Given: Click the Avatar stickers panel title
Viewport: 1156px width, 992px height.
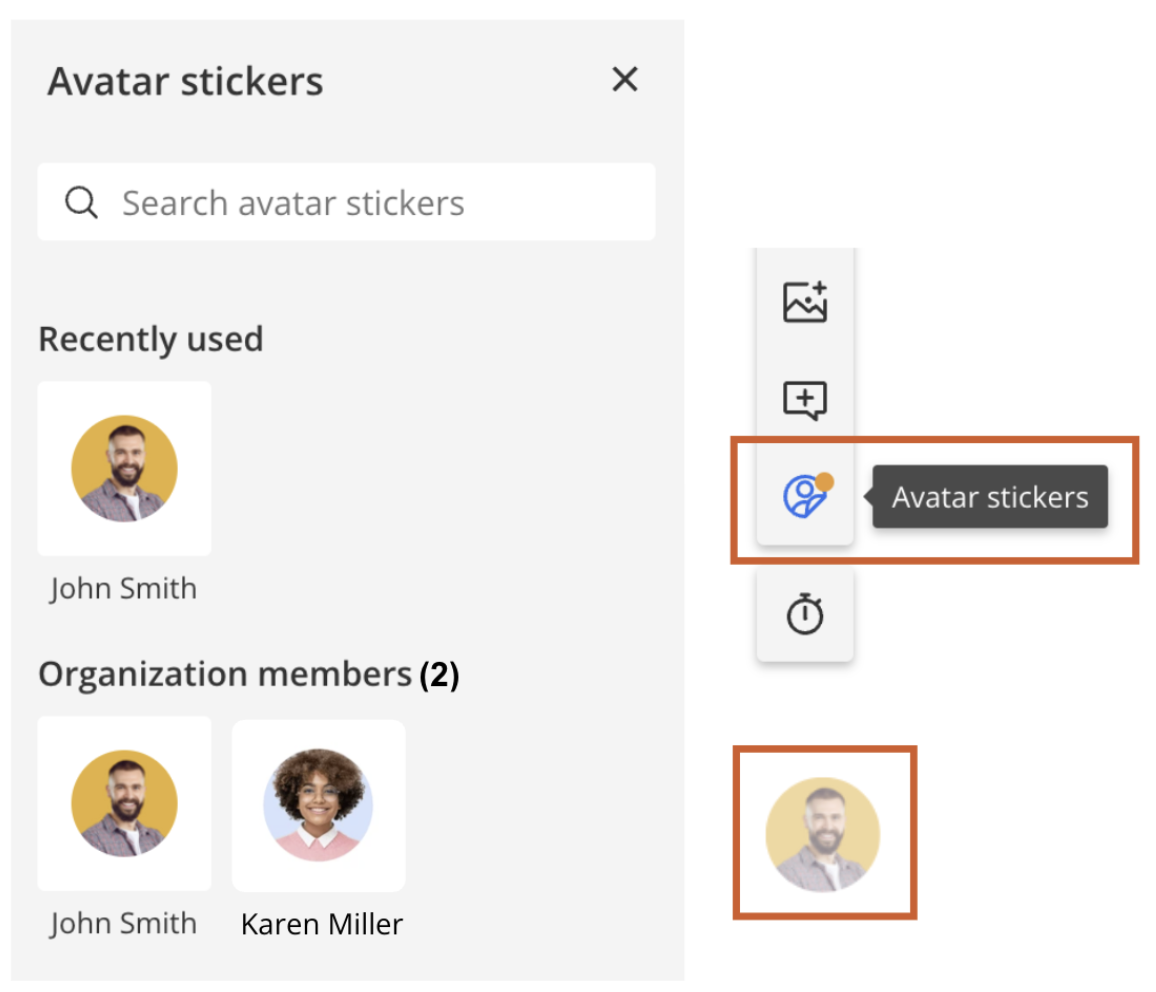Looking at the screenshot, I should 186,81.
